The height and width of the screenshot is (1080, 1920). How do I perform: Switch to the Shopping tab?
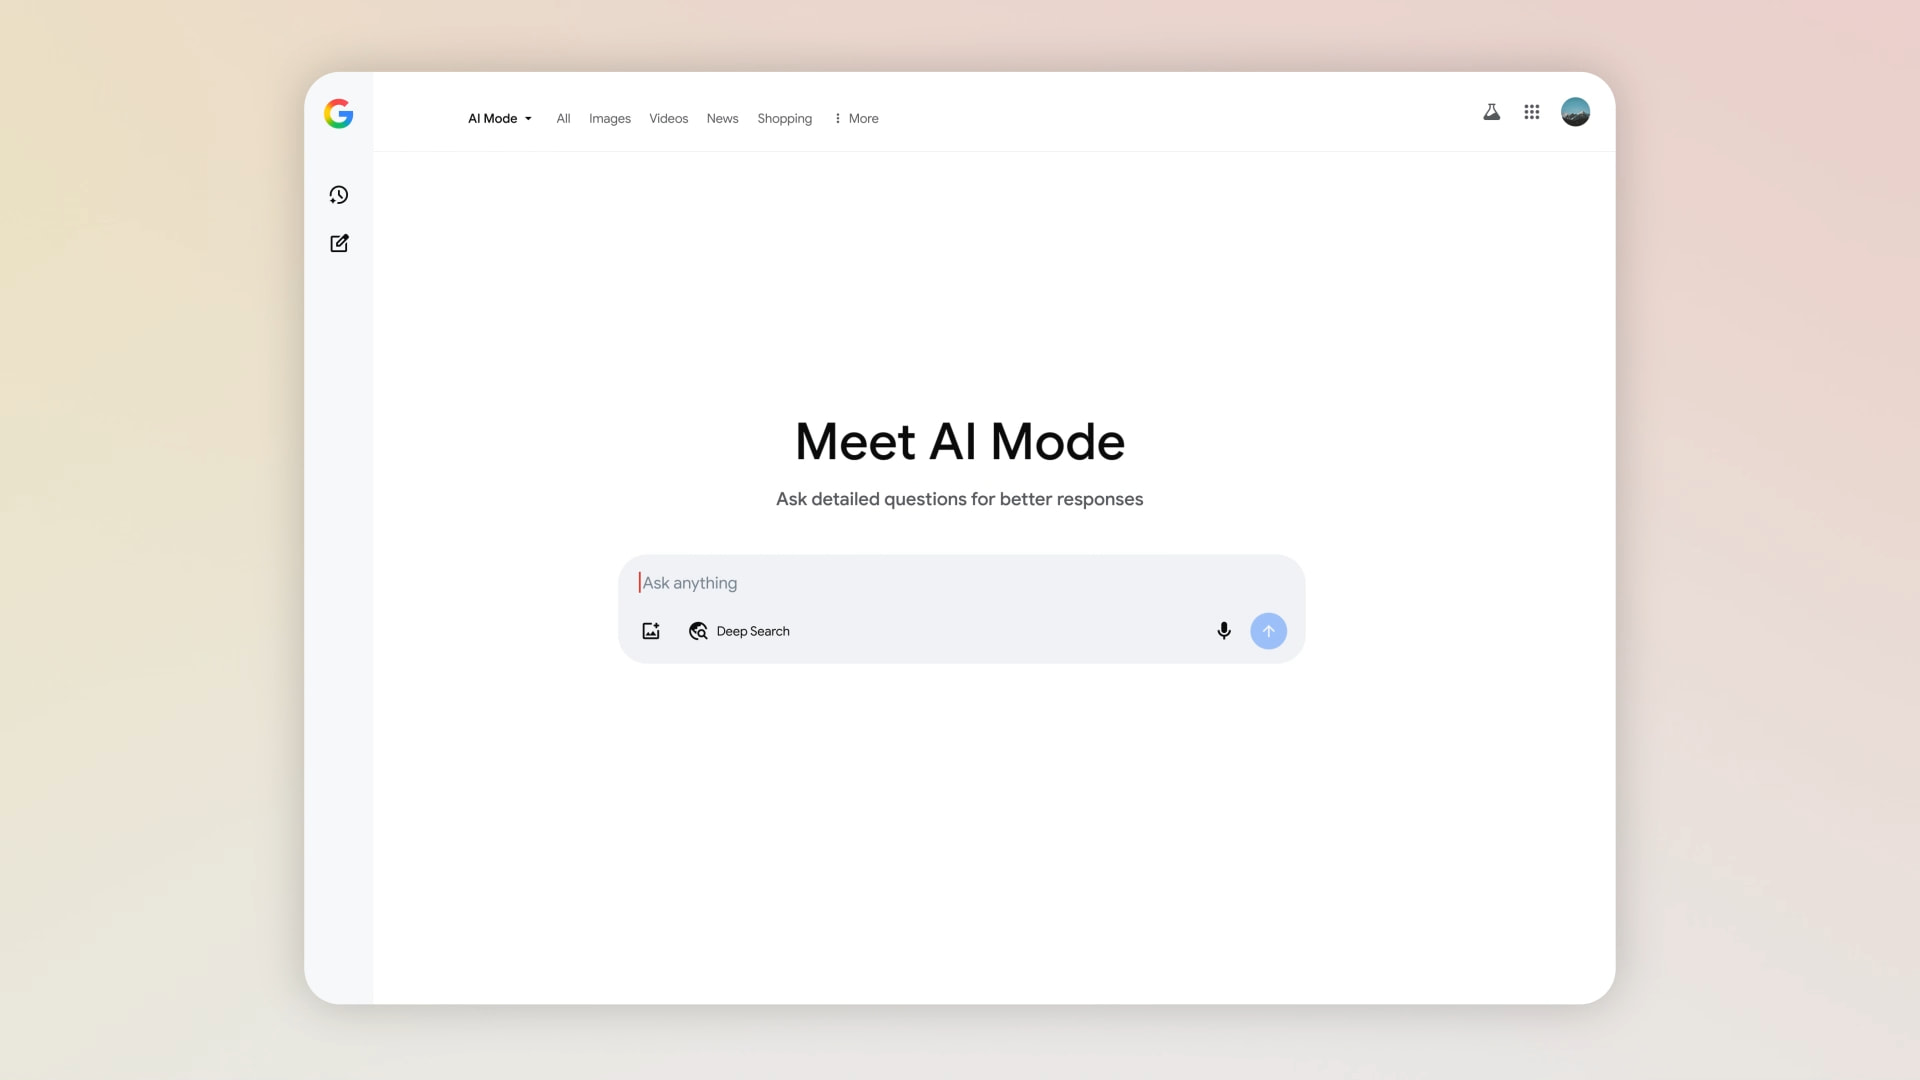pyautogui.click(x=785, y=118)
